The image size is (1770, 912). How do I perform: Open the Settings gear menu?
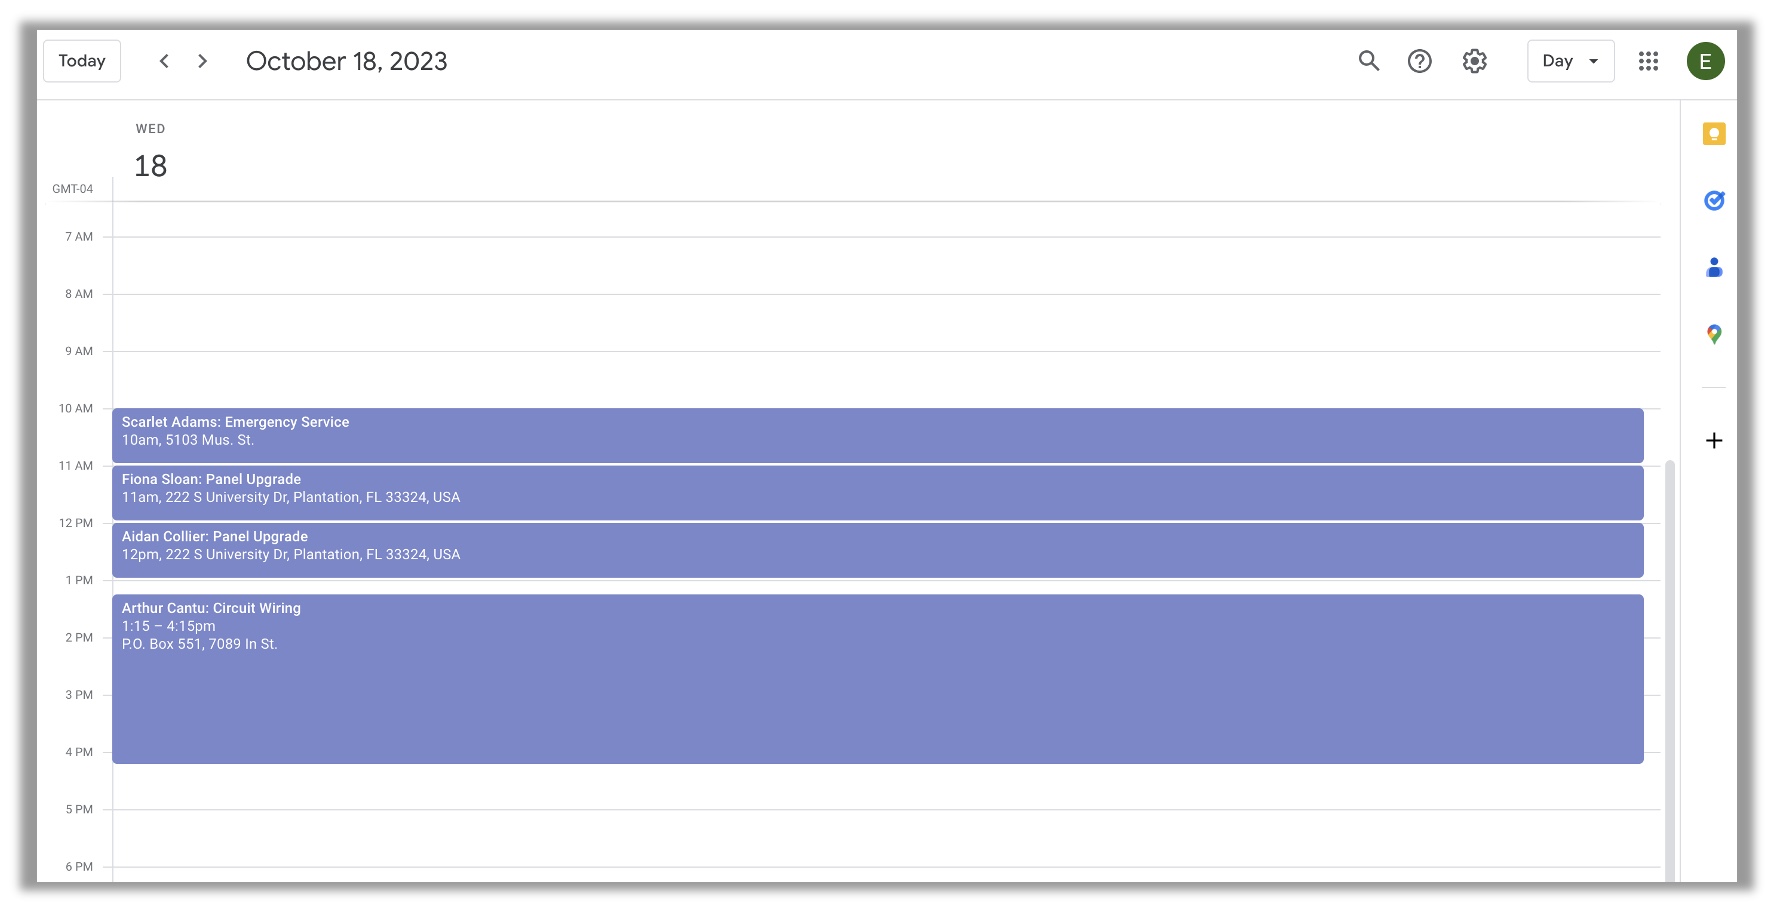(1474, 61)
